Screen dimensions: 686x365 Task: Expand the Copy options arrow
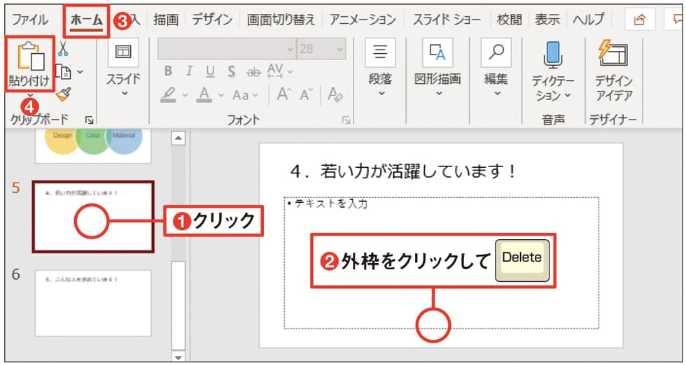(80, 72)
